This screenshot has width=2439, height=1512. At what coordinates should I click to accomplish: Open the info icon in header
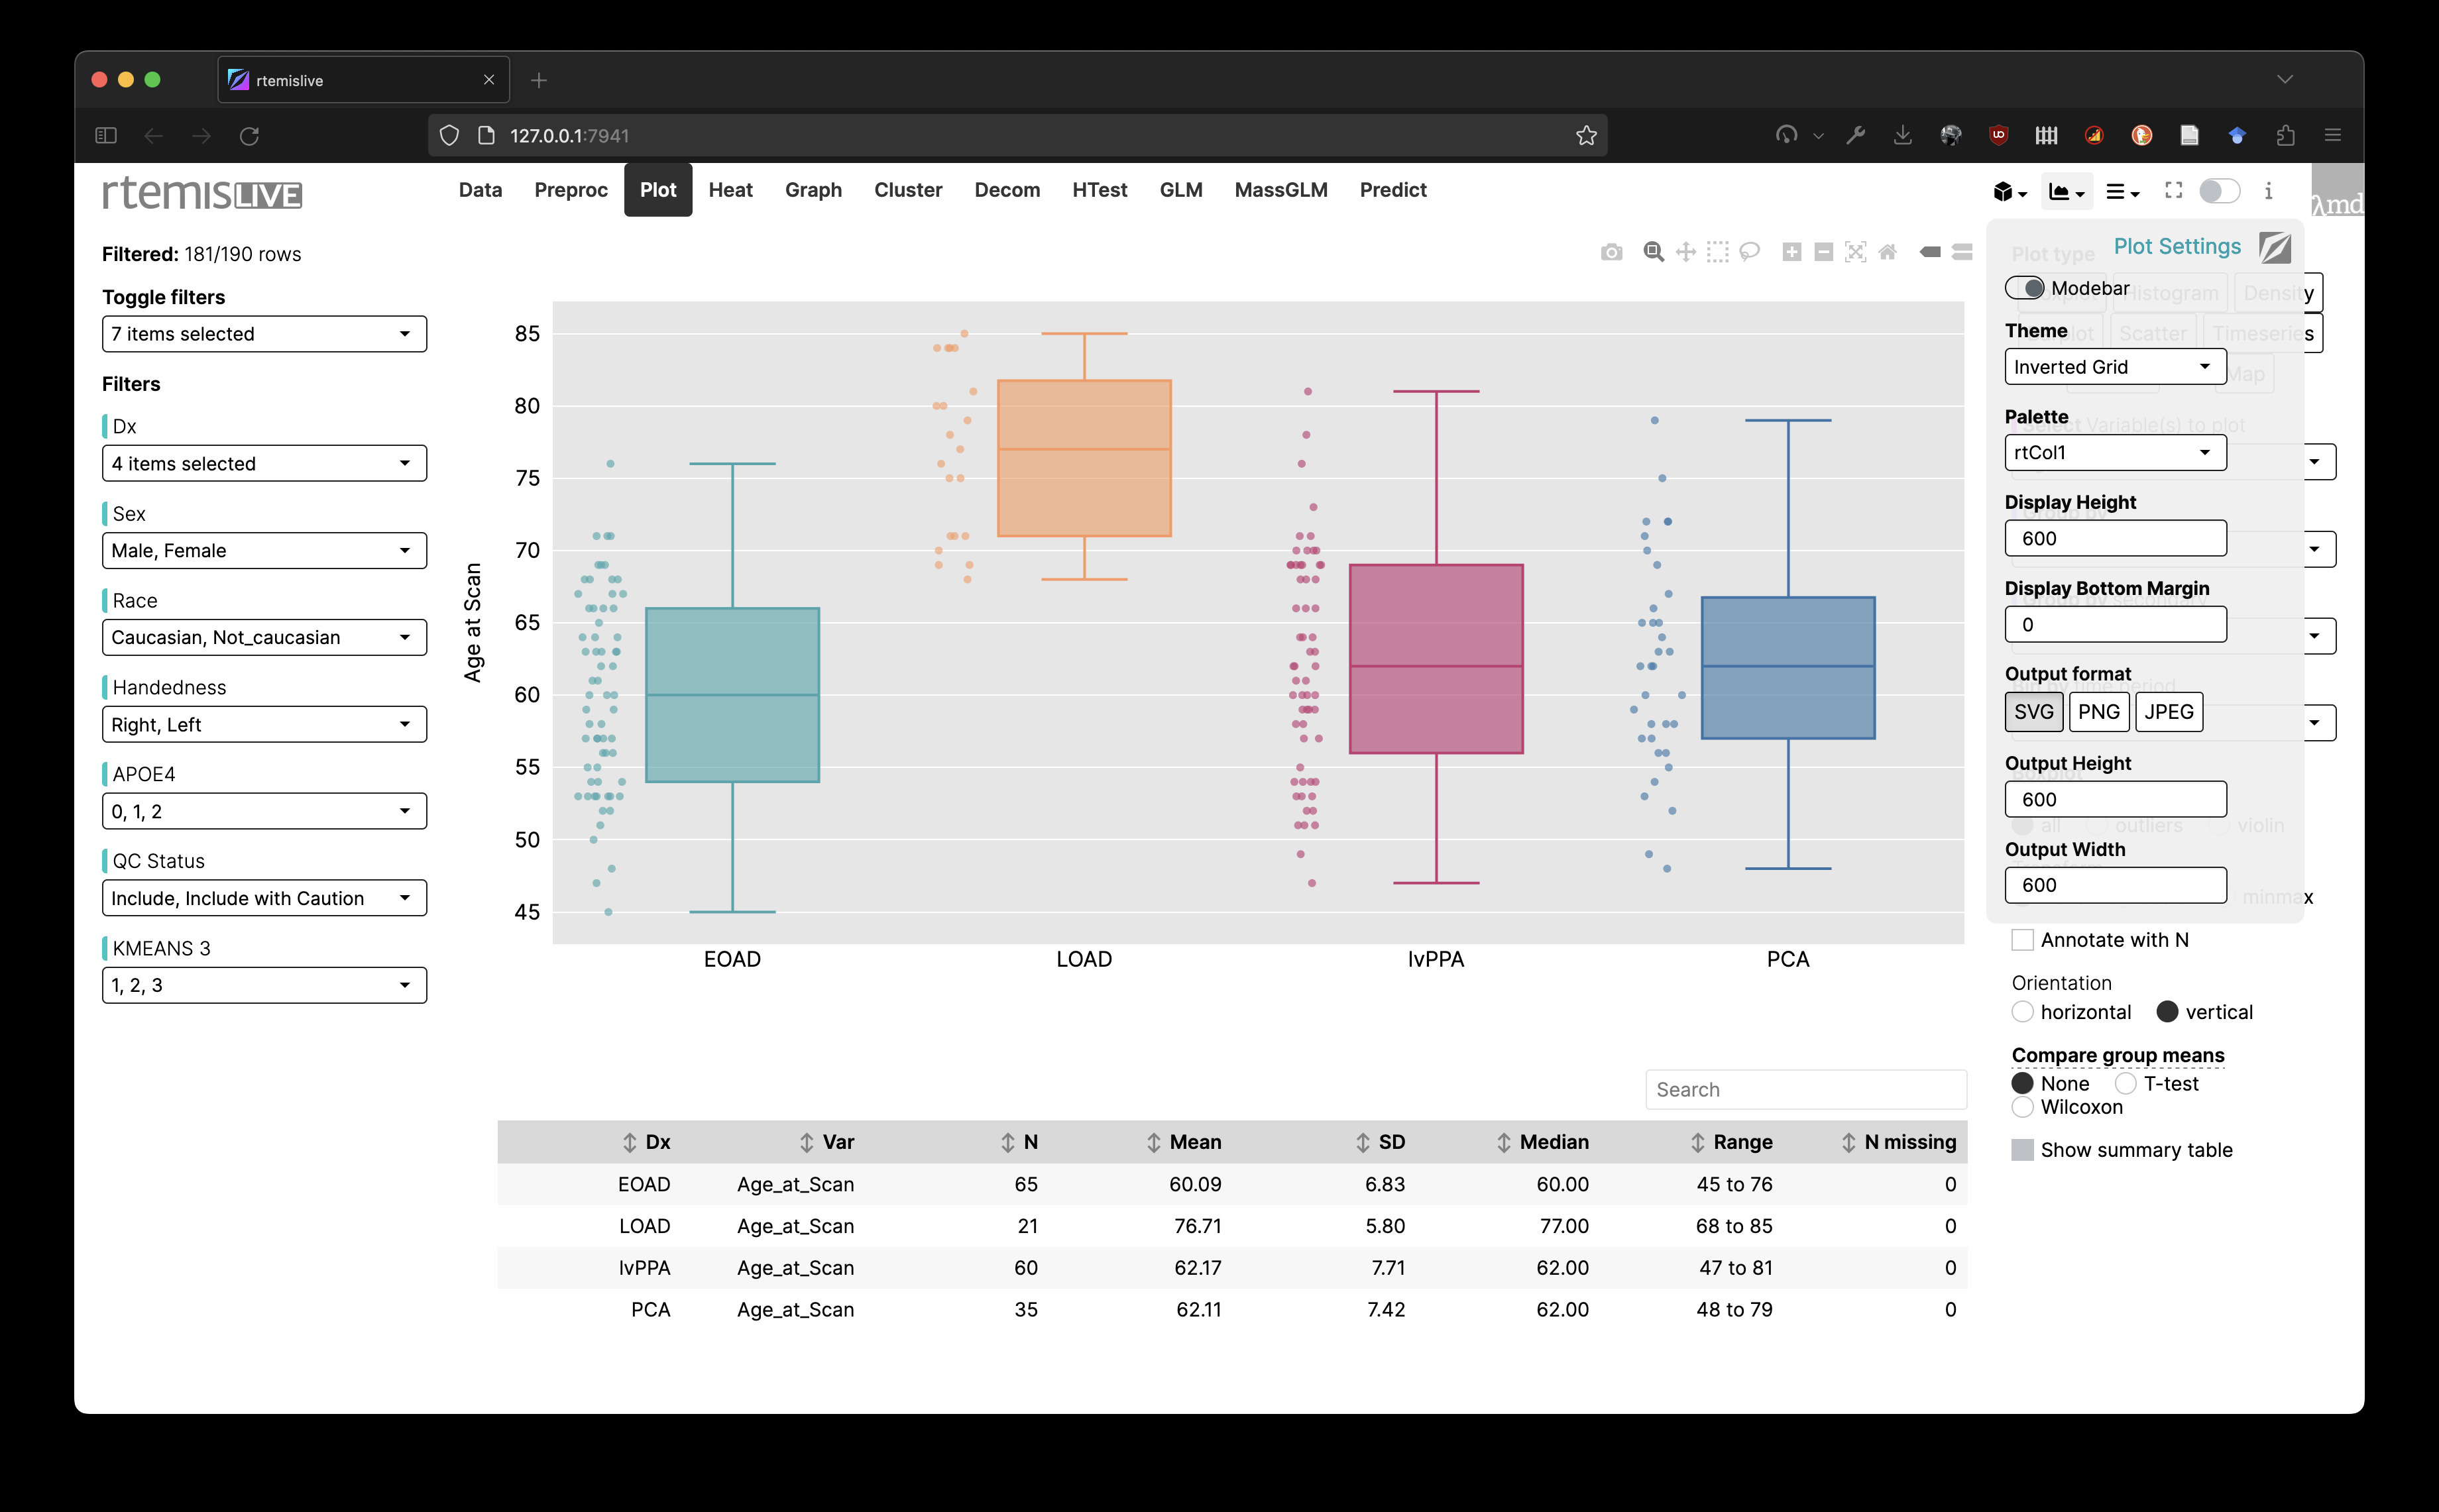pyautogui.click(x=2268, y=190)
